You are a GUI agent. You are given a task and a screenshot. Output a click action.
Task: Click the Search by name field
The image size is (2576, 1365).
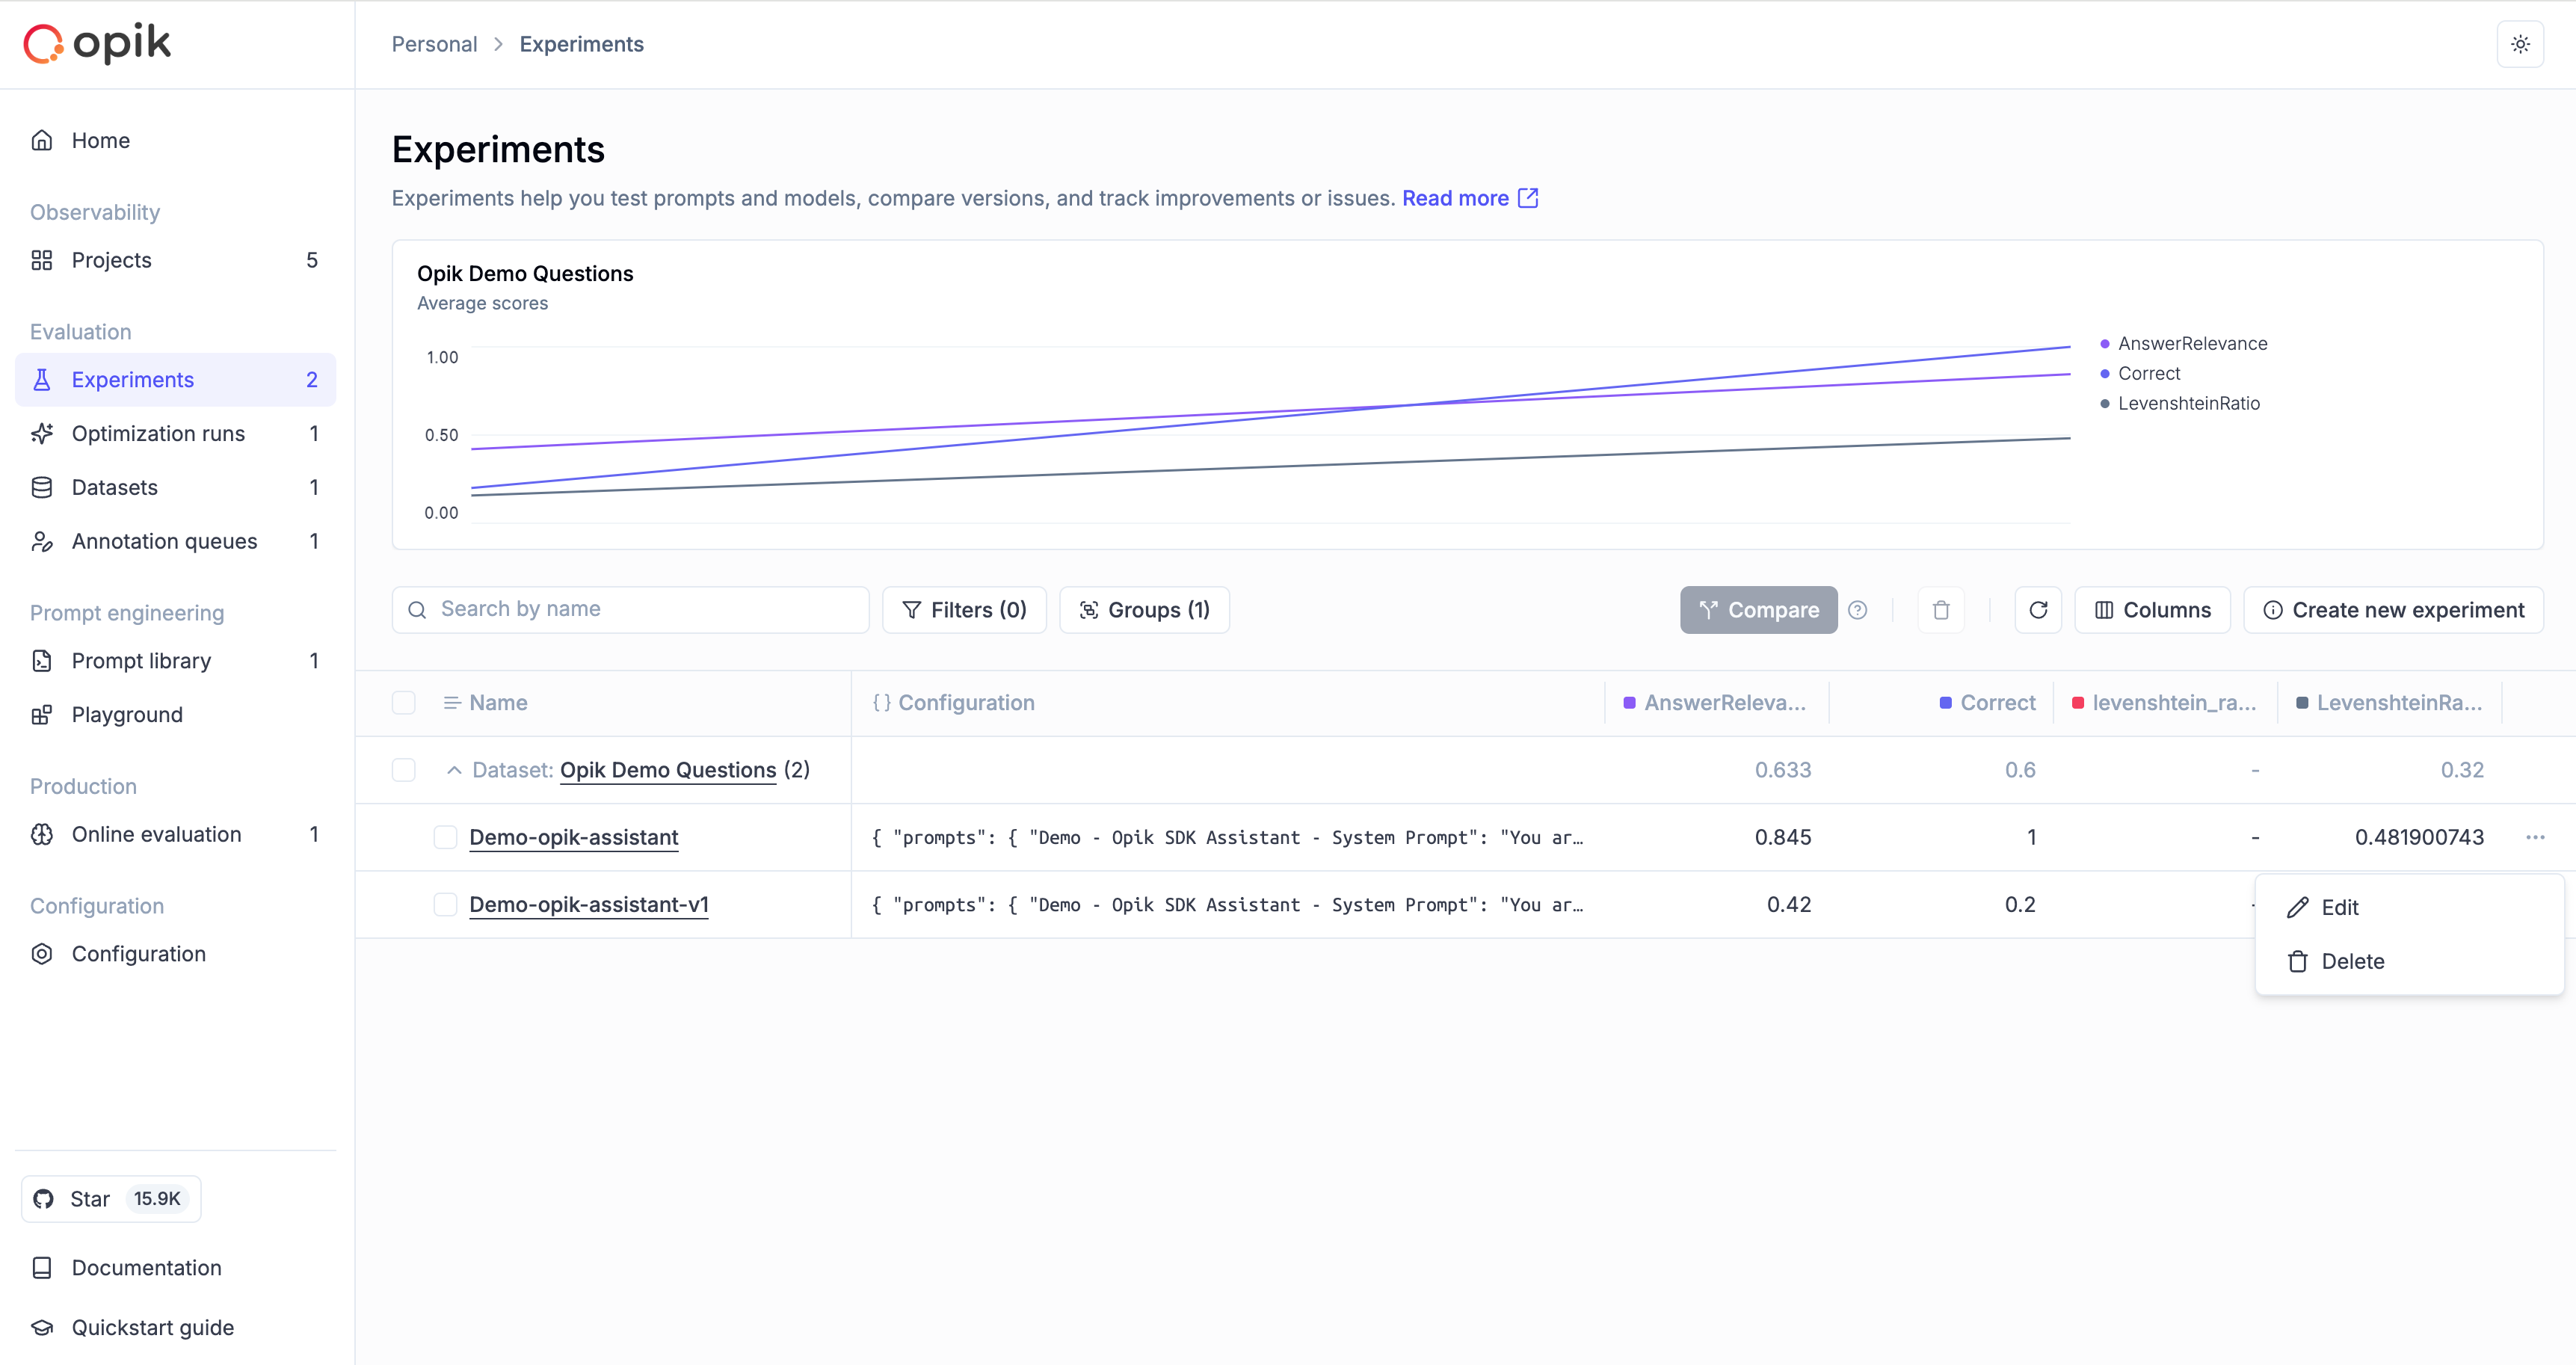(630, 609)
